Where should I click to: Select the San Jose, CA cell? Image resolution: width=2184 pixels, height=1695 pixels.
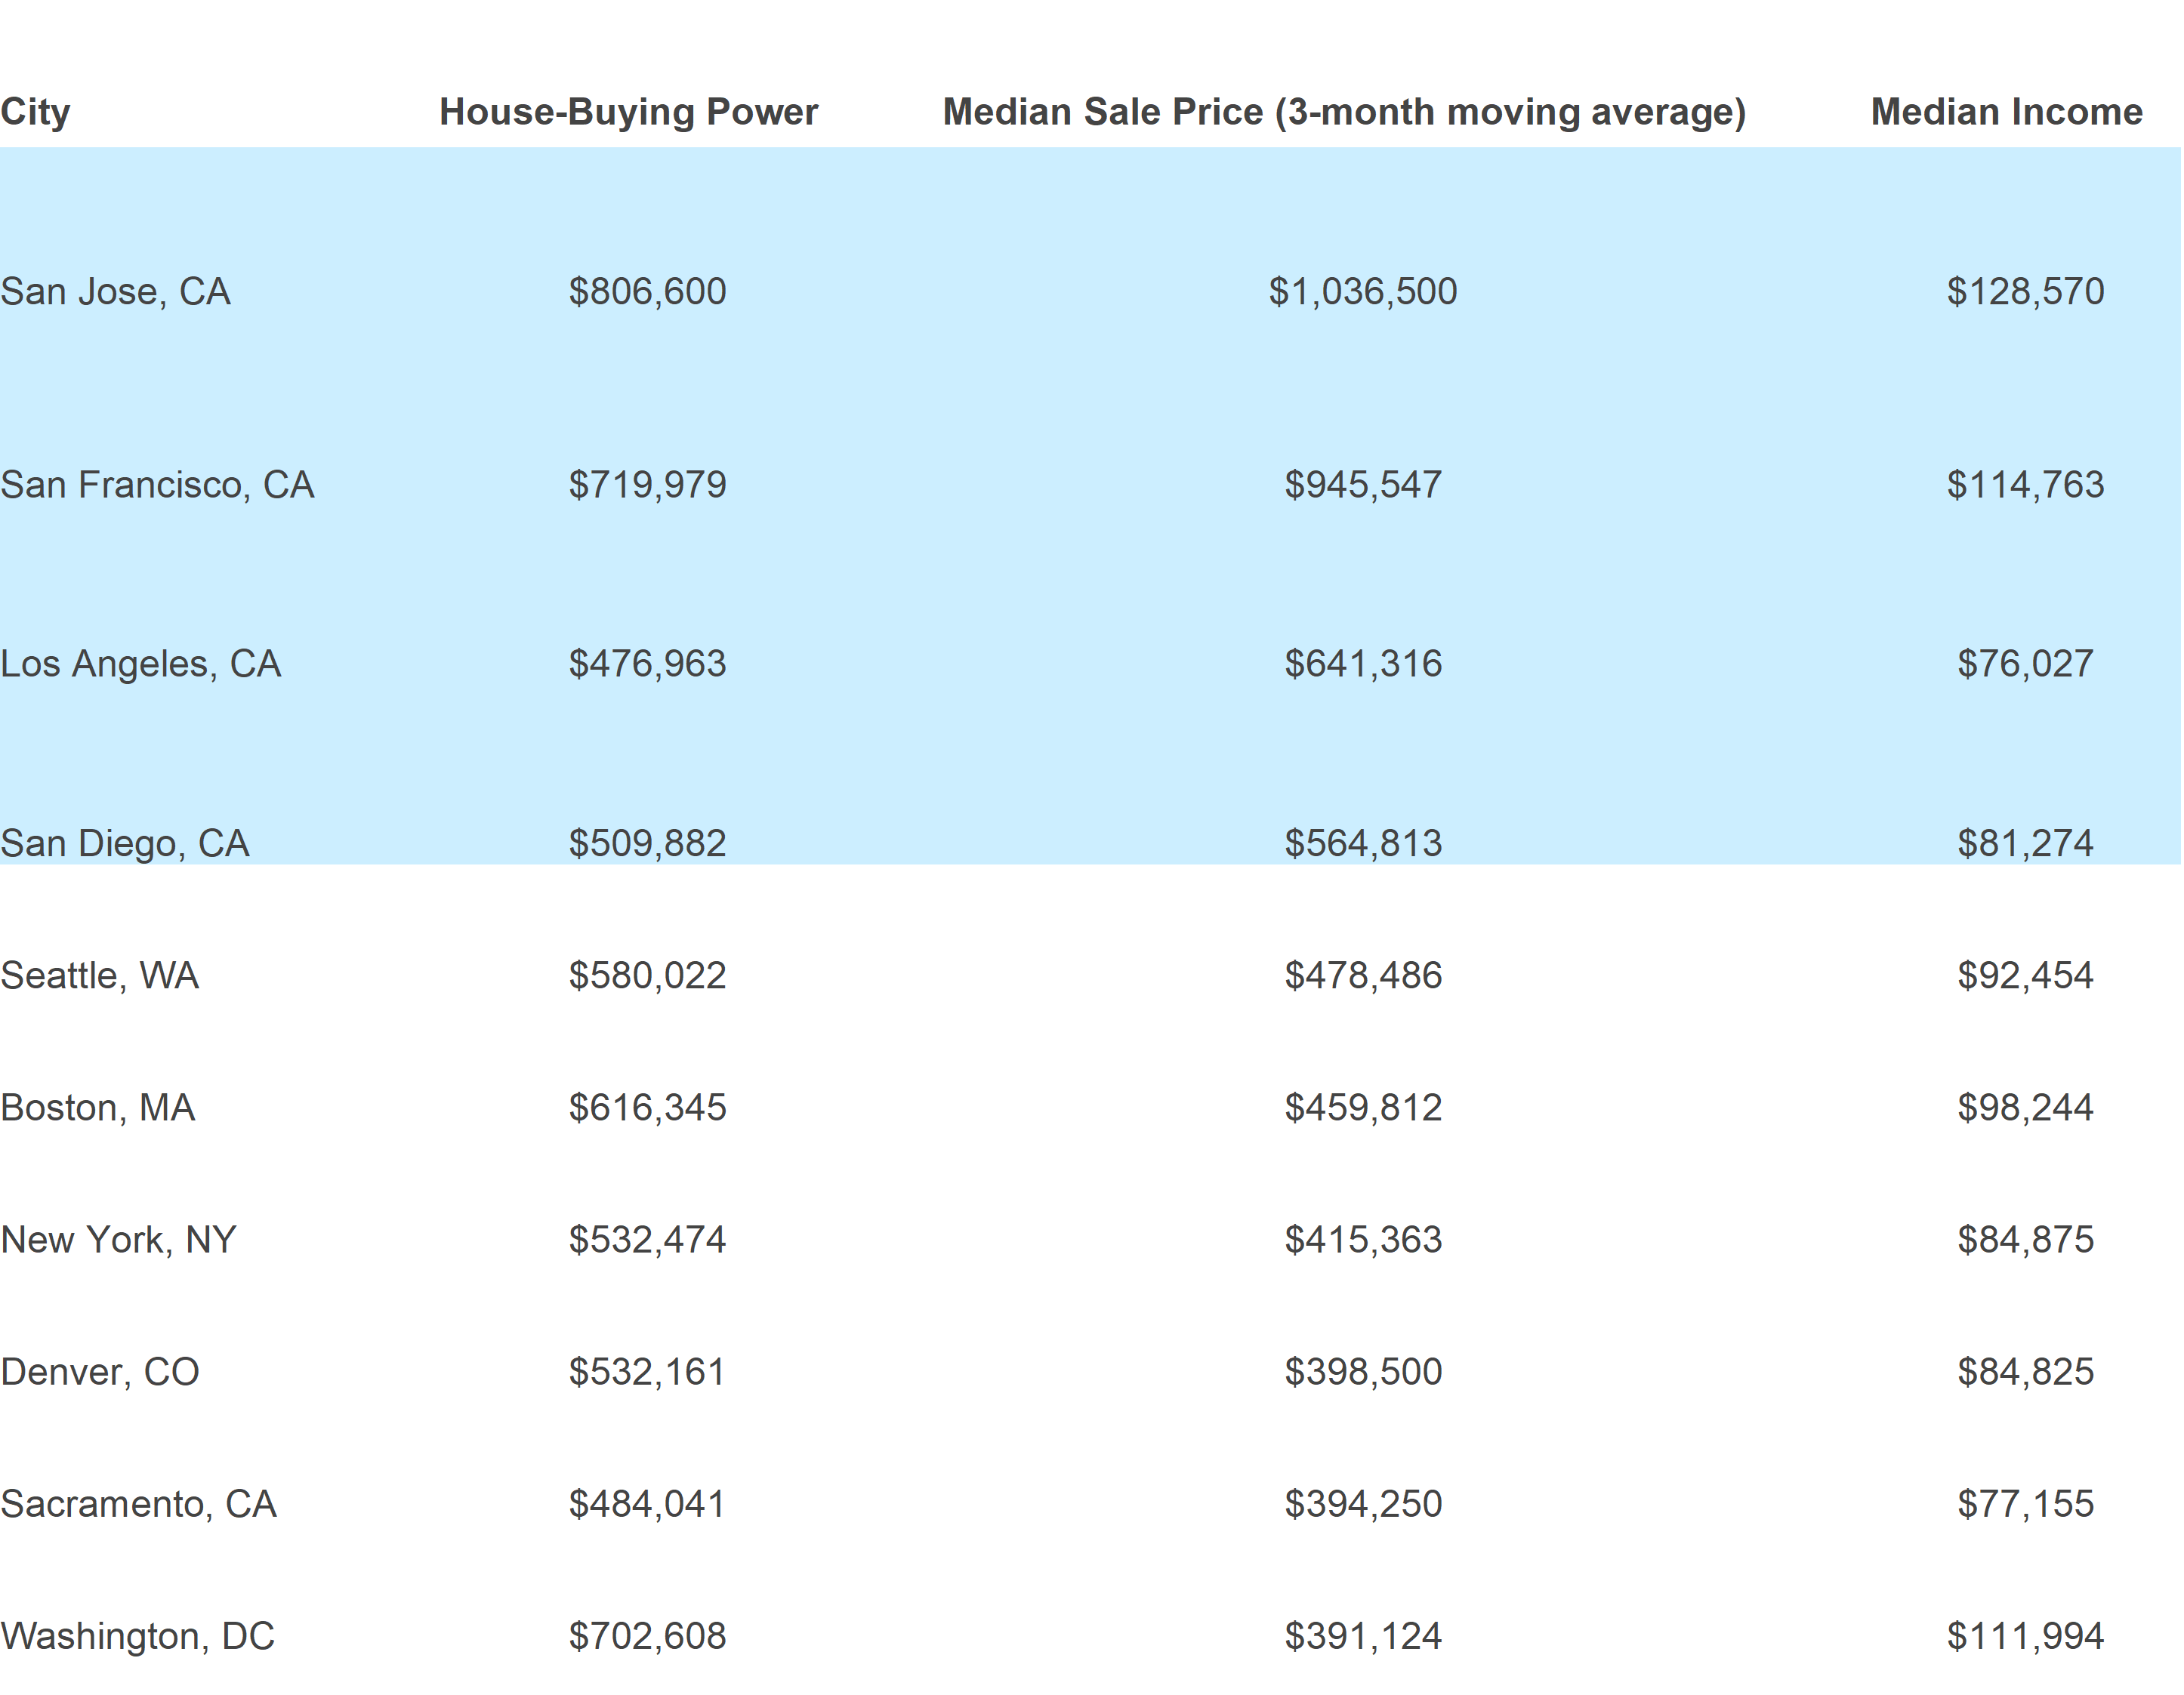point(116,292)
